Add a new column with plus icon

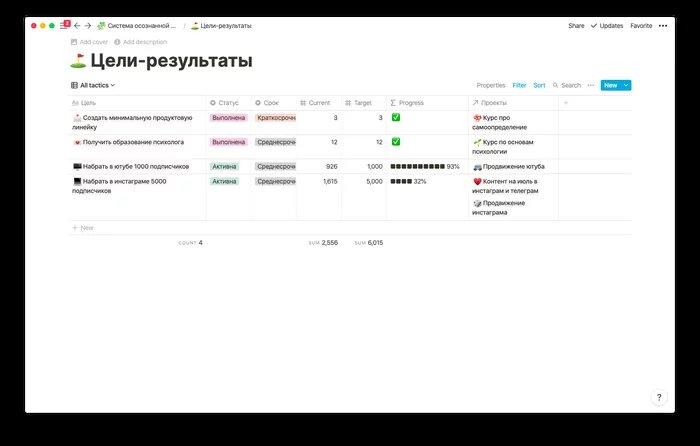566,103
